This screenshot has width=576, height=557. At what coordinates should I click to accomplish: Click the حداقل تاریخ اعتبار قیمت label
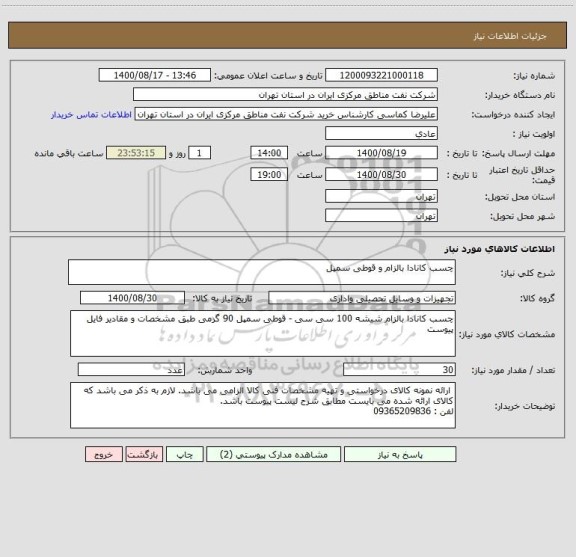(522, 175)
